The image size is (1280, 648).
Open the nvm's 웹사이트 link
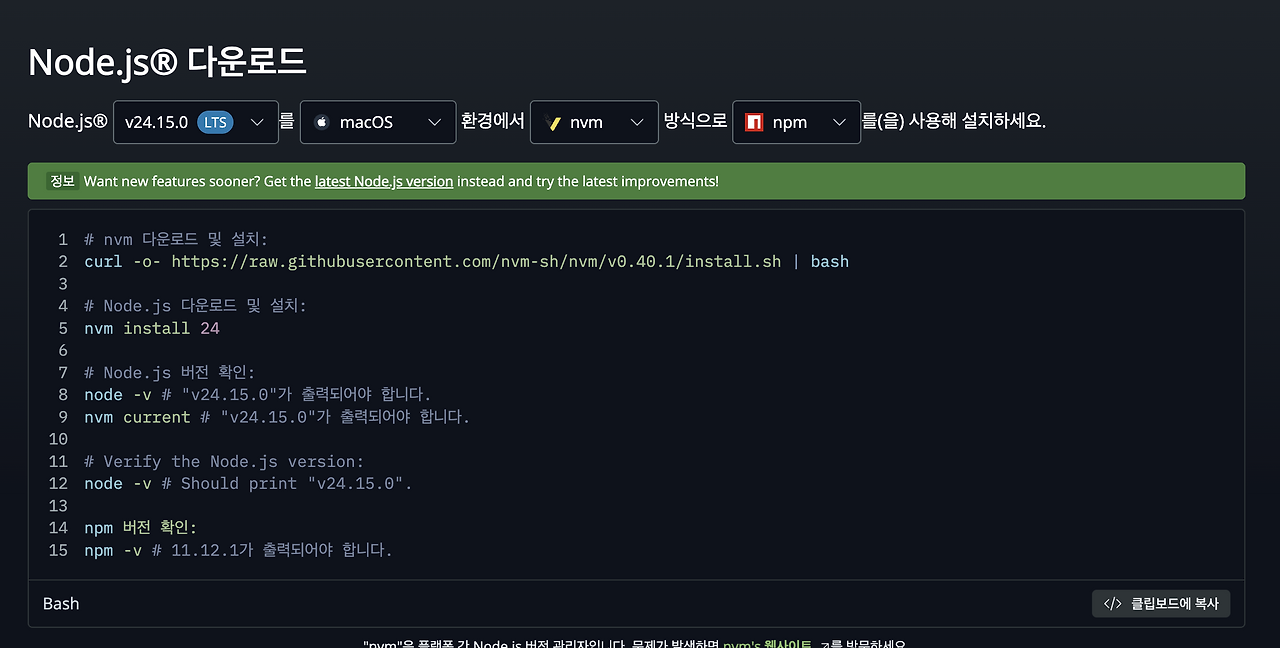click(x=767, y=645)
